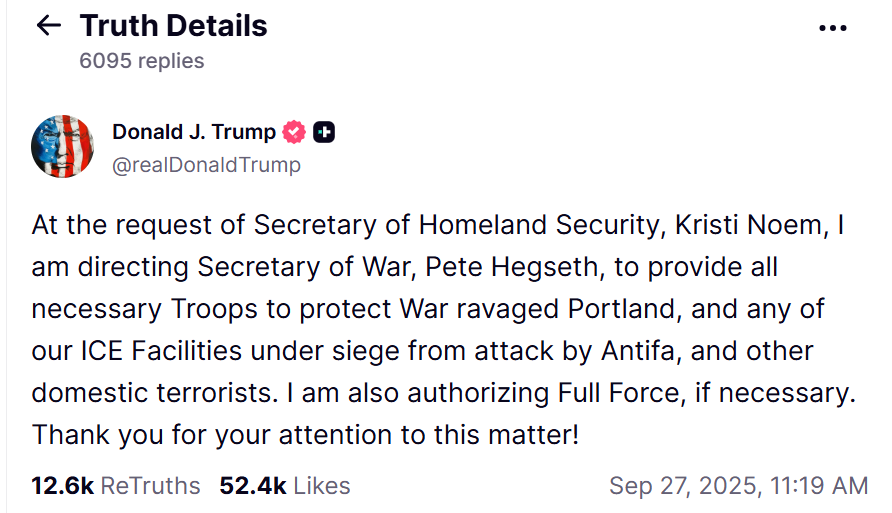View the 6095 replies count
Image resolution: width=892 pixels, height=513 pixels.
pos(141,61)
